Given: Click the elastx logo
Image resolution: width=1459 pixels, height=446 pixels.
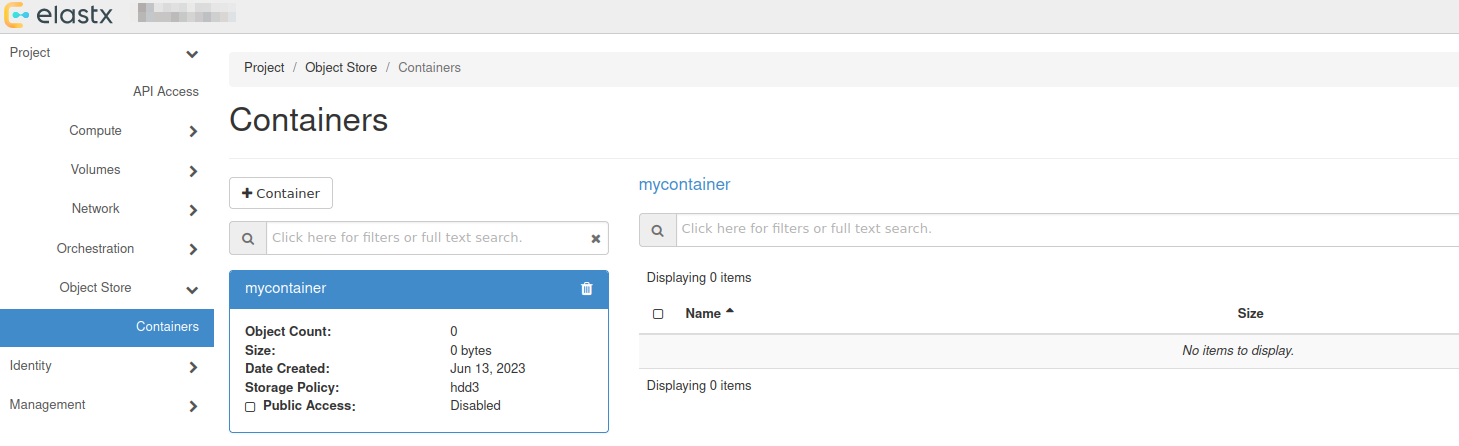Looking at the screenshot, I should coord(58,15).
